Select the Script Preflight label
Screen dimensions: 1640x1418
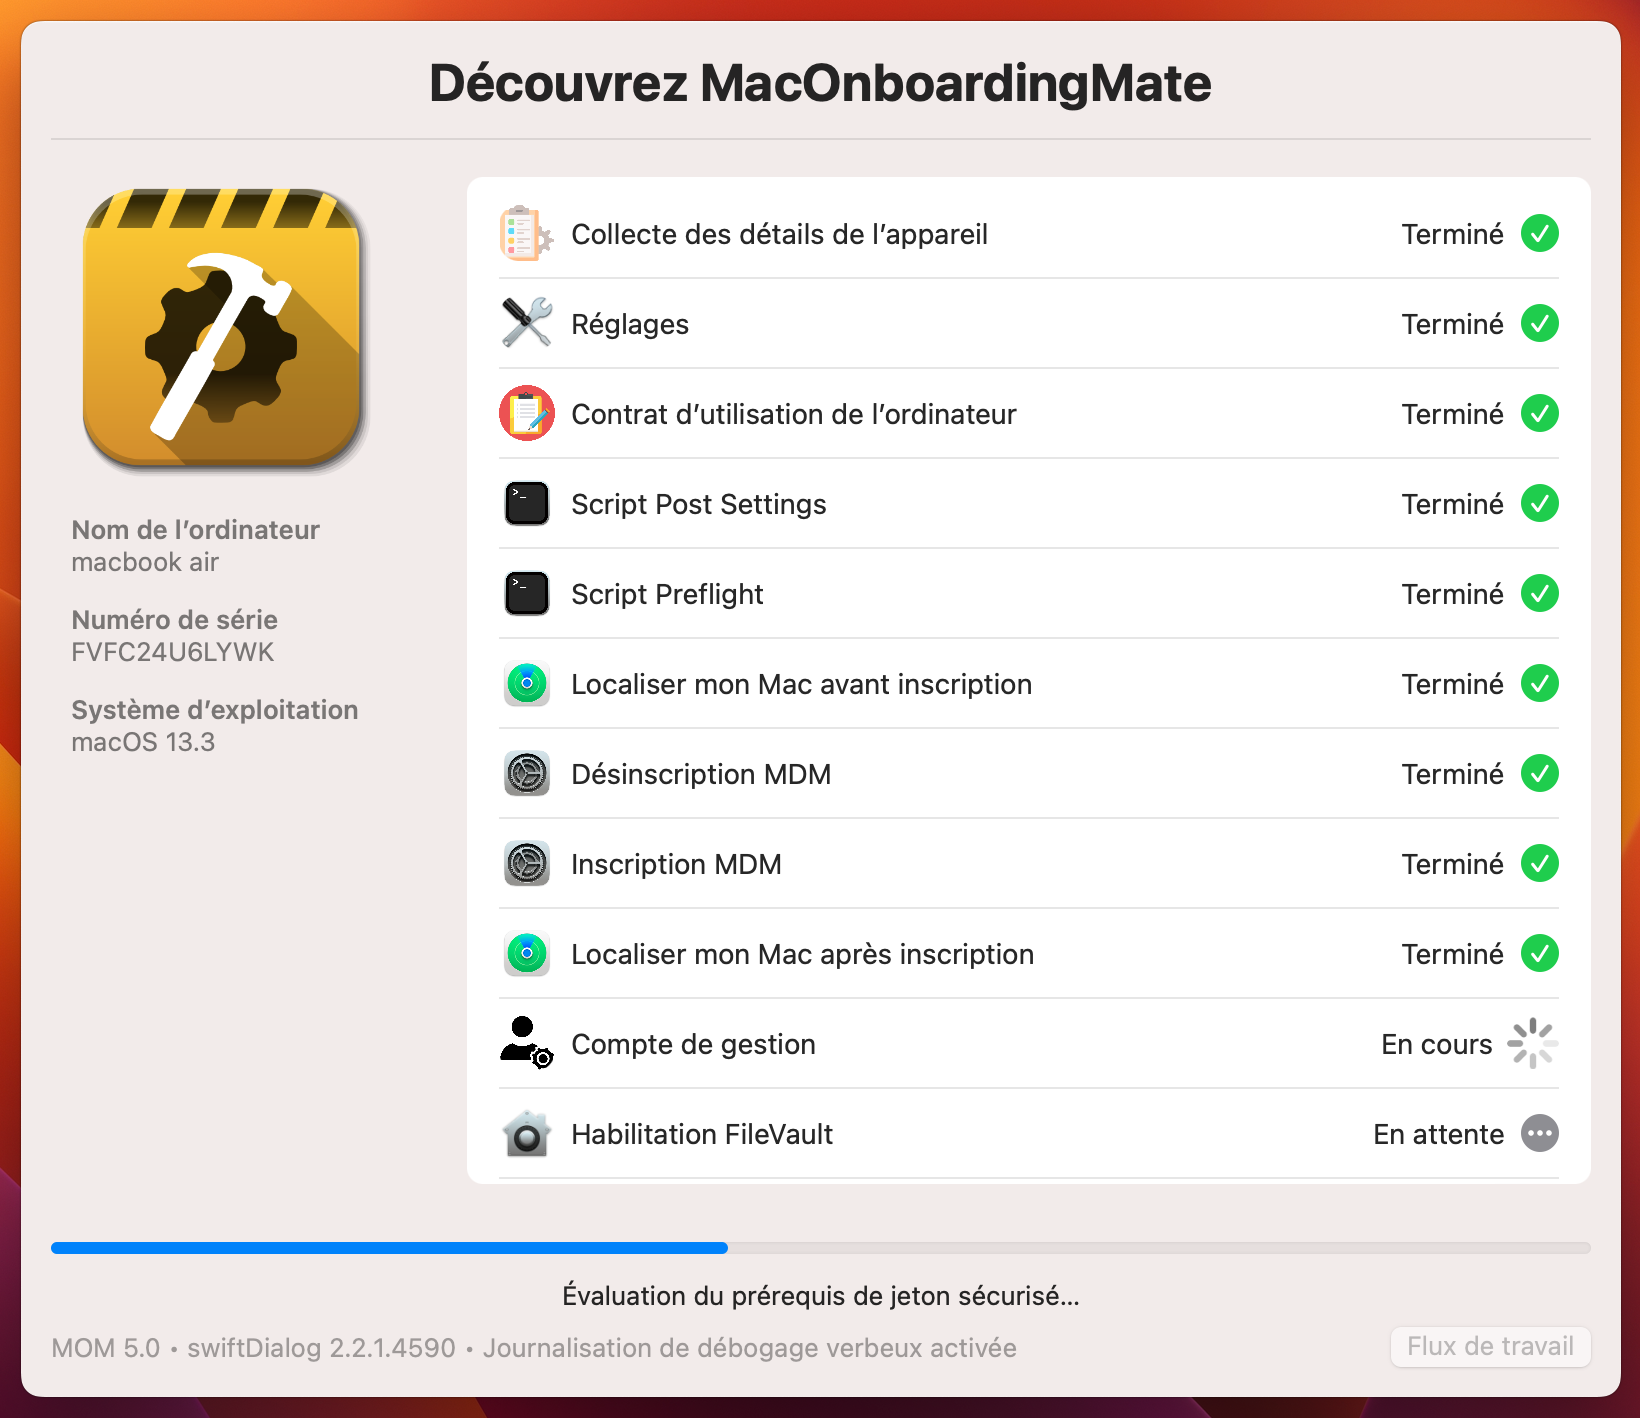(x=667, y=594)
